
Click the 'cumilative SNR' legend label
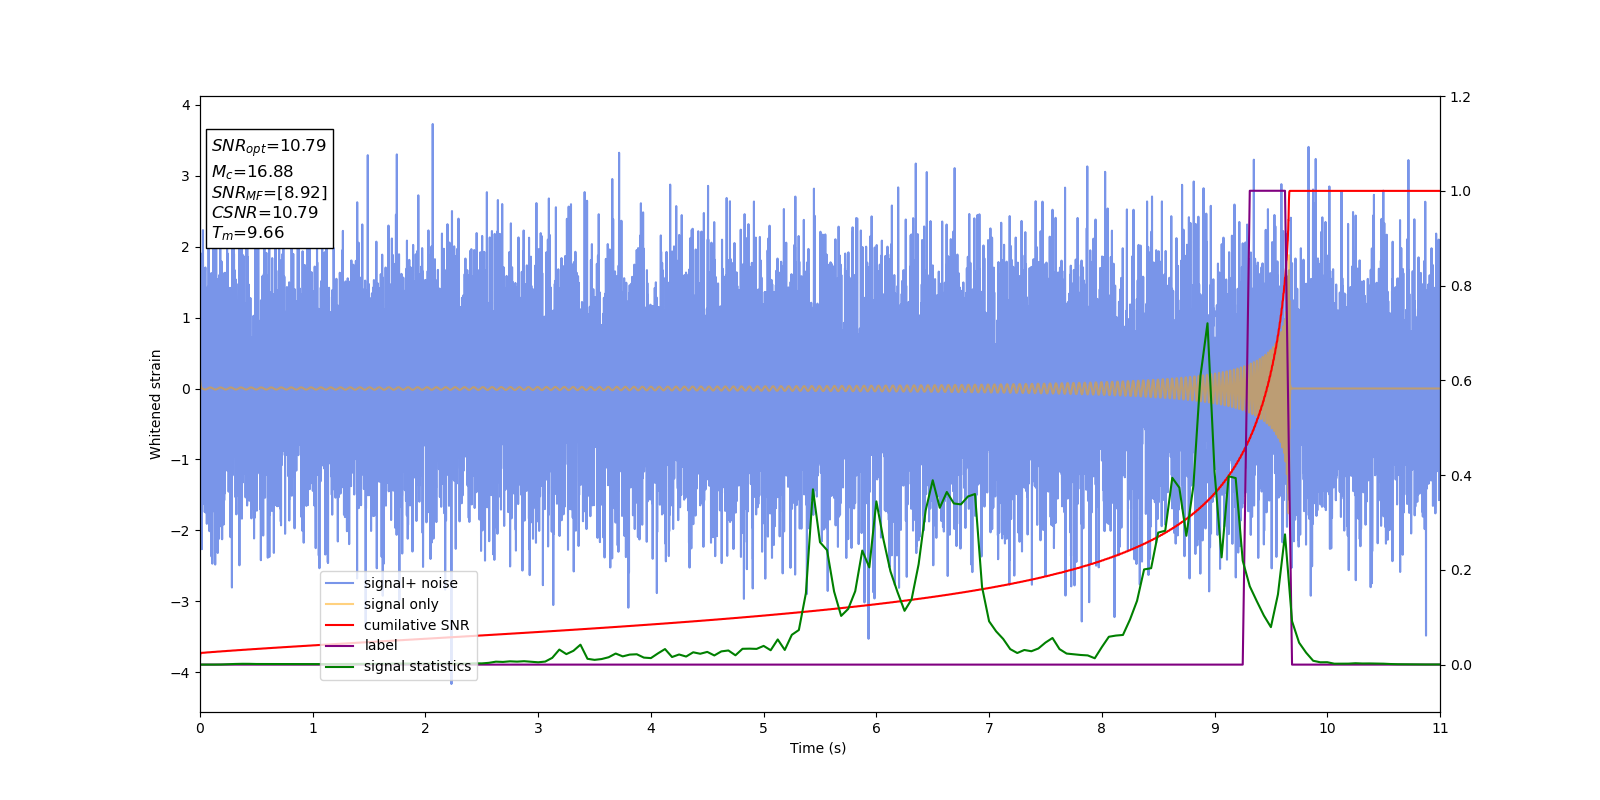click(x=416, y=625)
